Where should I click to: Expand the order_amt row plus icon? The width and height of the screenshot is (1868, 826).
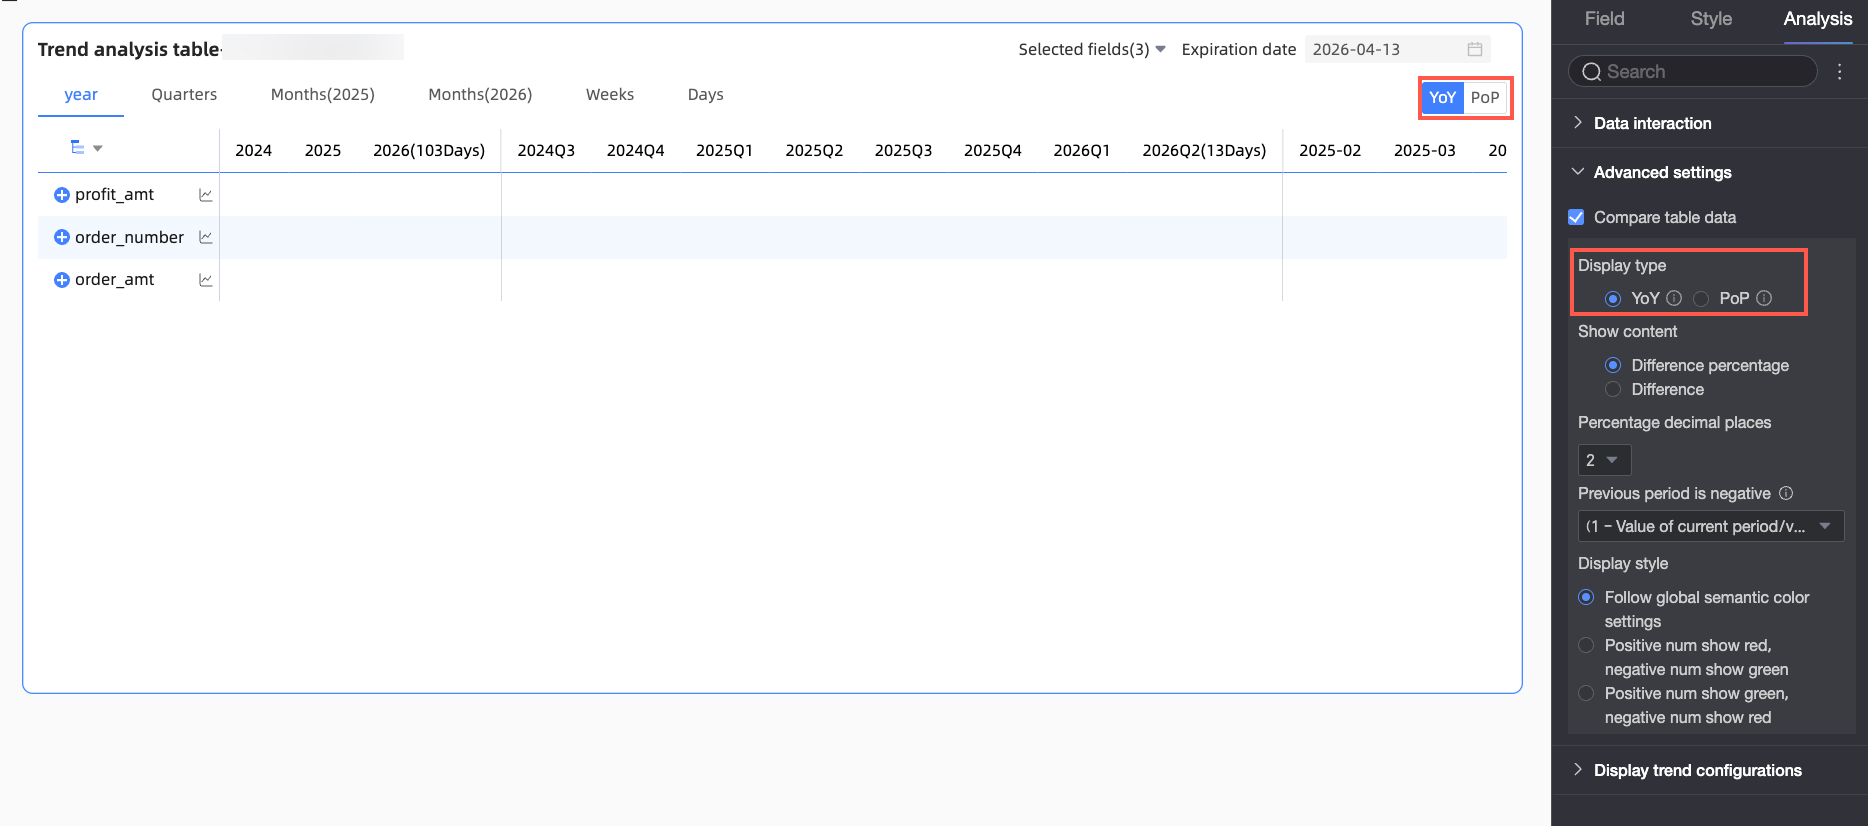[61, 280]
